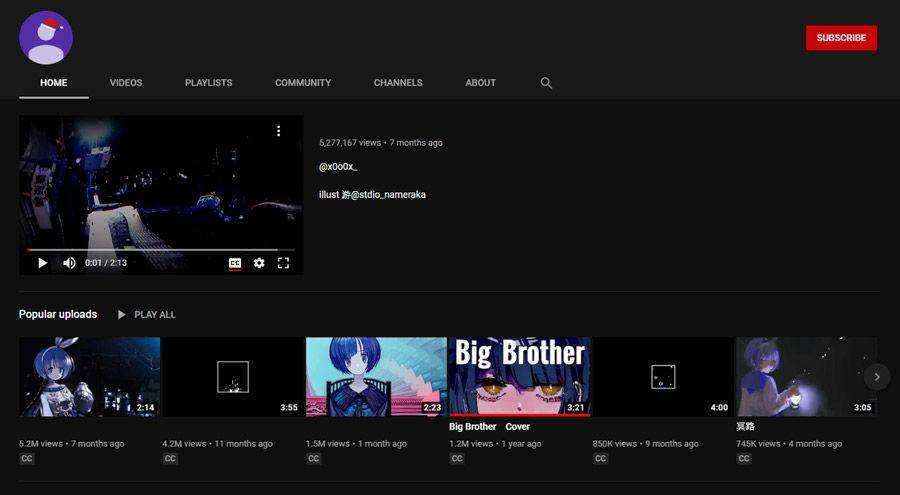Open the 3:05 lantern video thumbnail
Viewport: 900px width, 495px height.
(x=806, y=377)
